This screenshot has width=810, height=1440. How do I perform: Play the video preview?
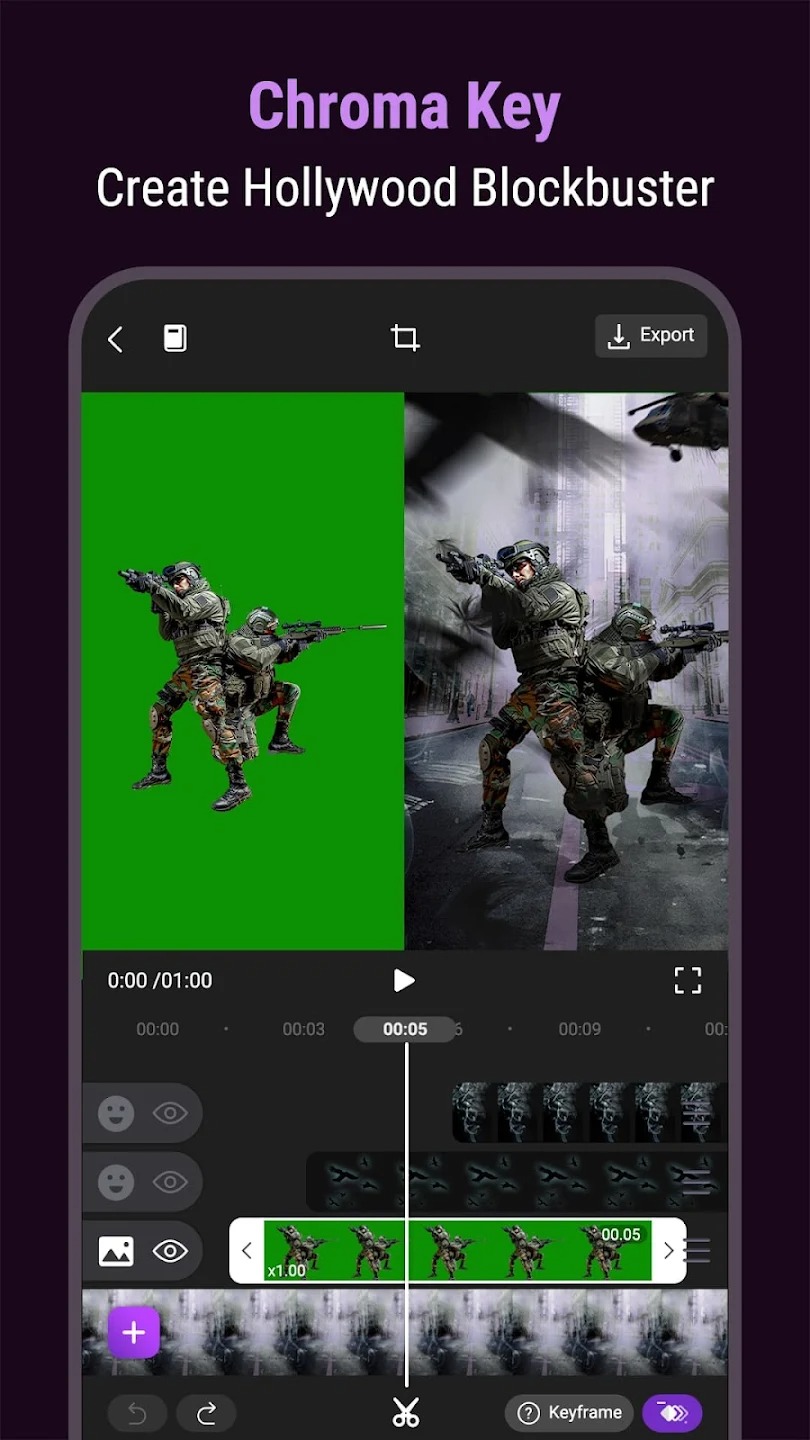404,980
